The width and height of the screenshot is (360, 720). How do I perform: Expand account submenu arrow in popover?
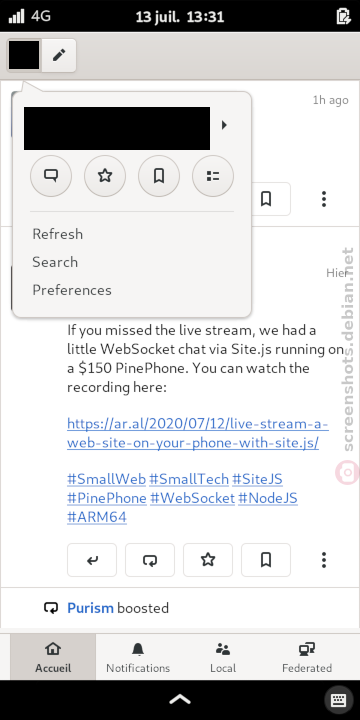224,125
